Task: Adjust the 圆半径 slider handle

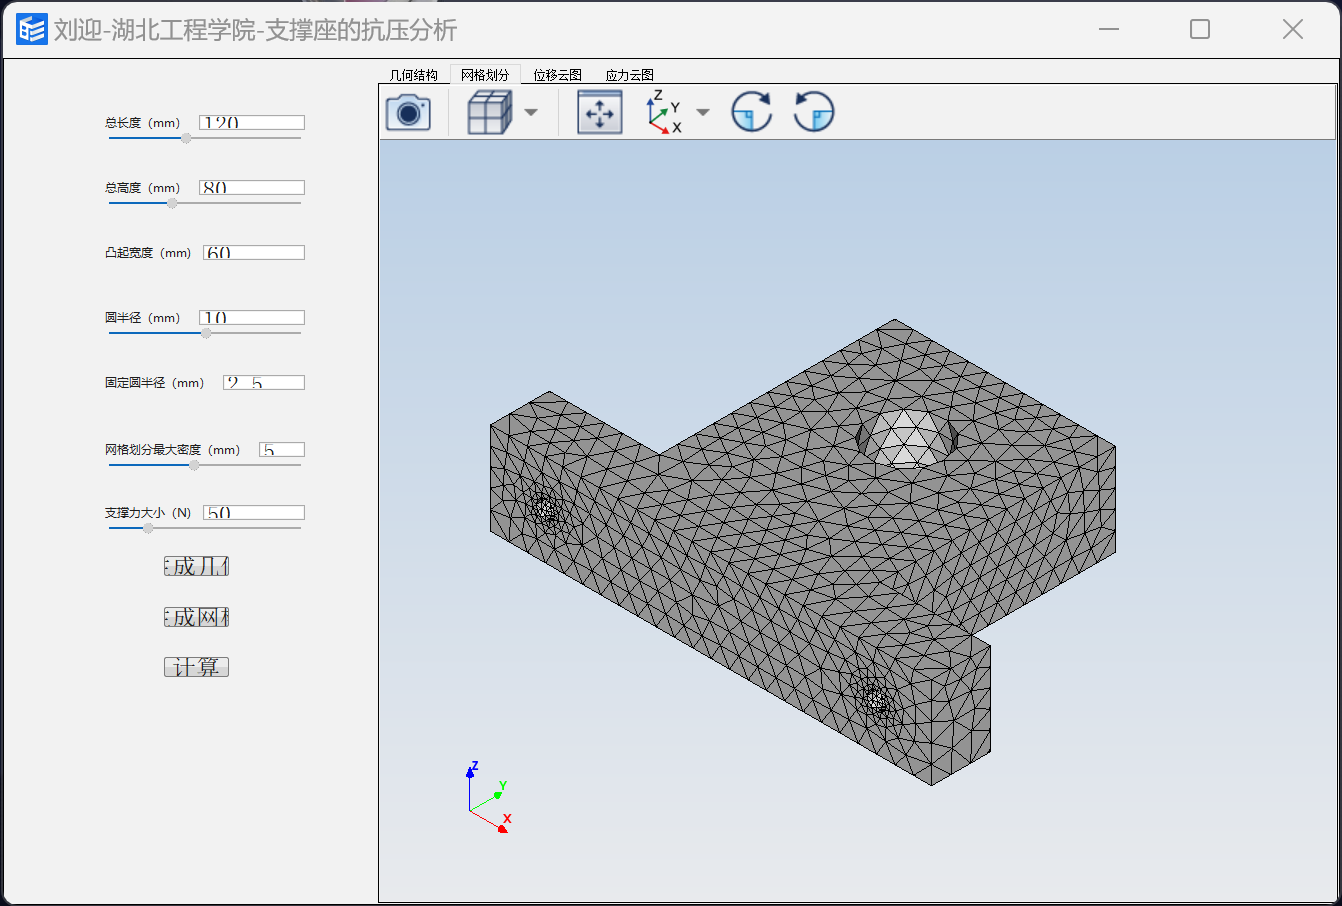Action: (x=206, y=333)
